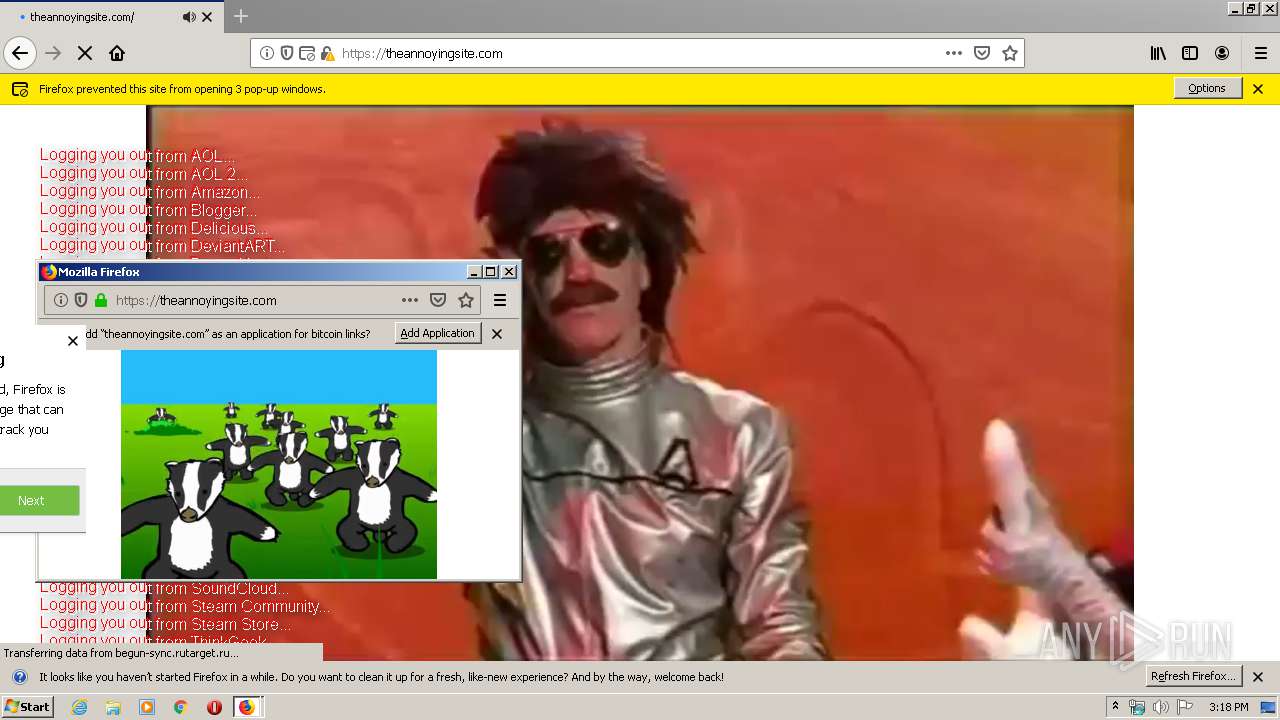This screenshot has height=720, width=1280.
Task: Open Chrome from the taskbar
Action: (x=180, y=707)
